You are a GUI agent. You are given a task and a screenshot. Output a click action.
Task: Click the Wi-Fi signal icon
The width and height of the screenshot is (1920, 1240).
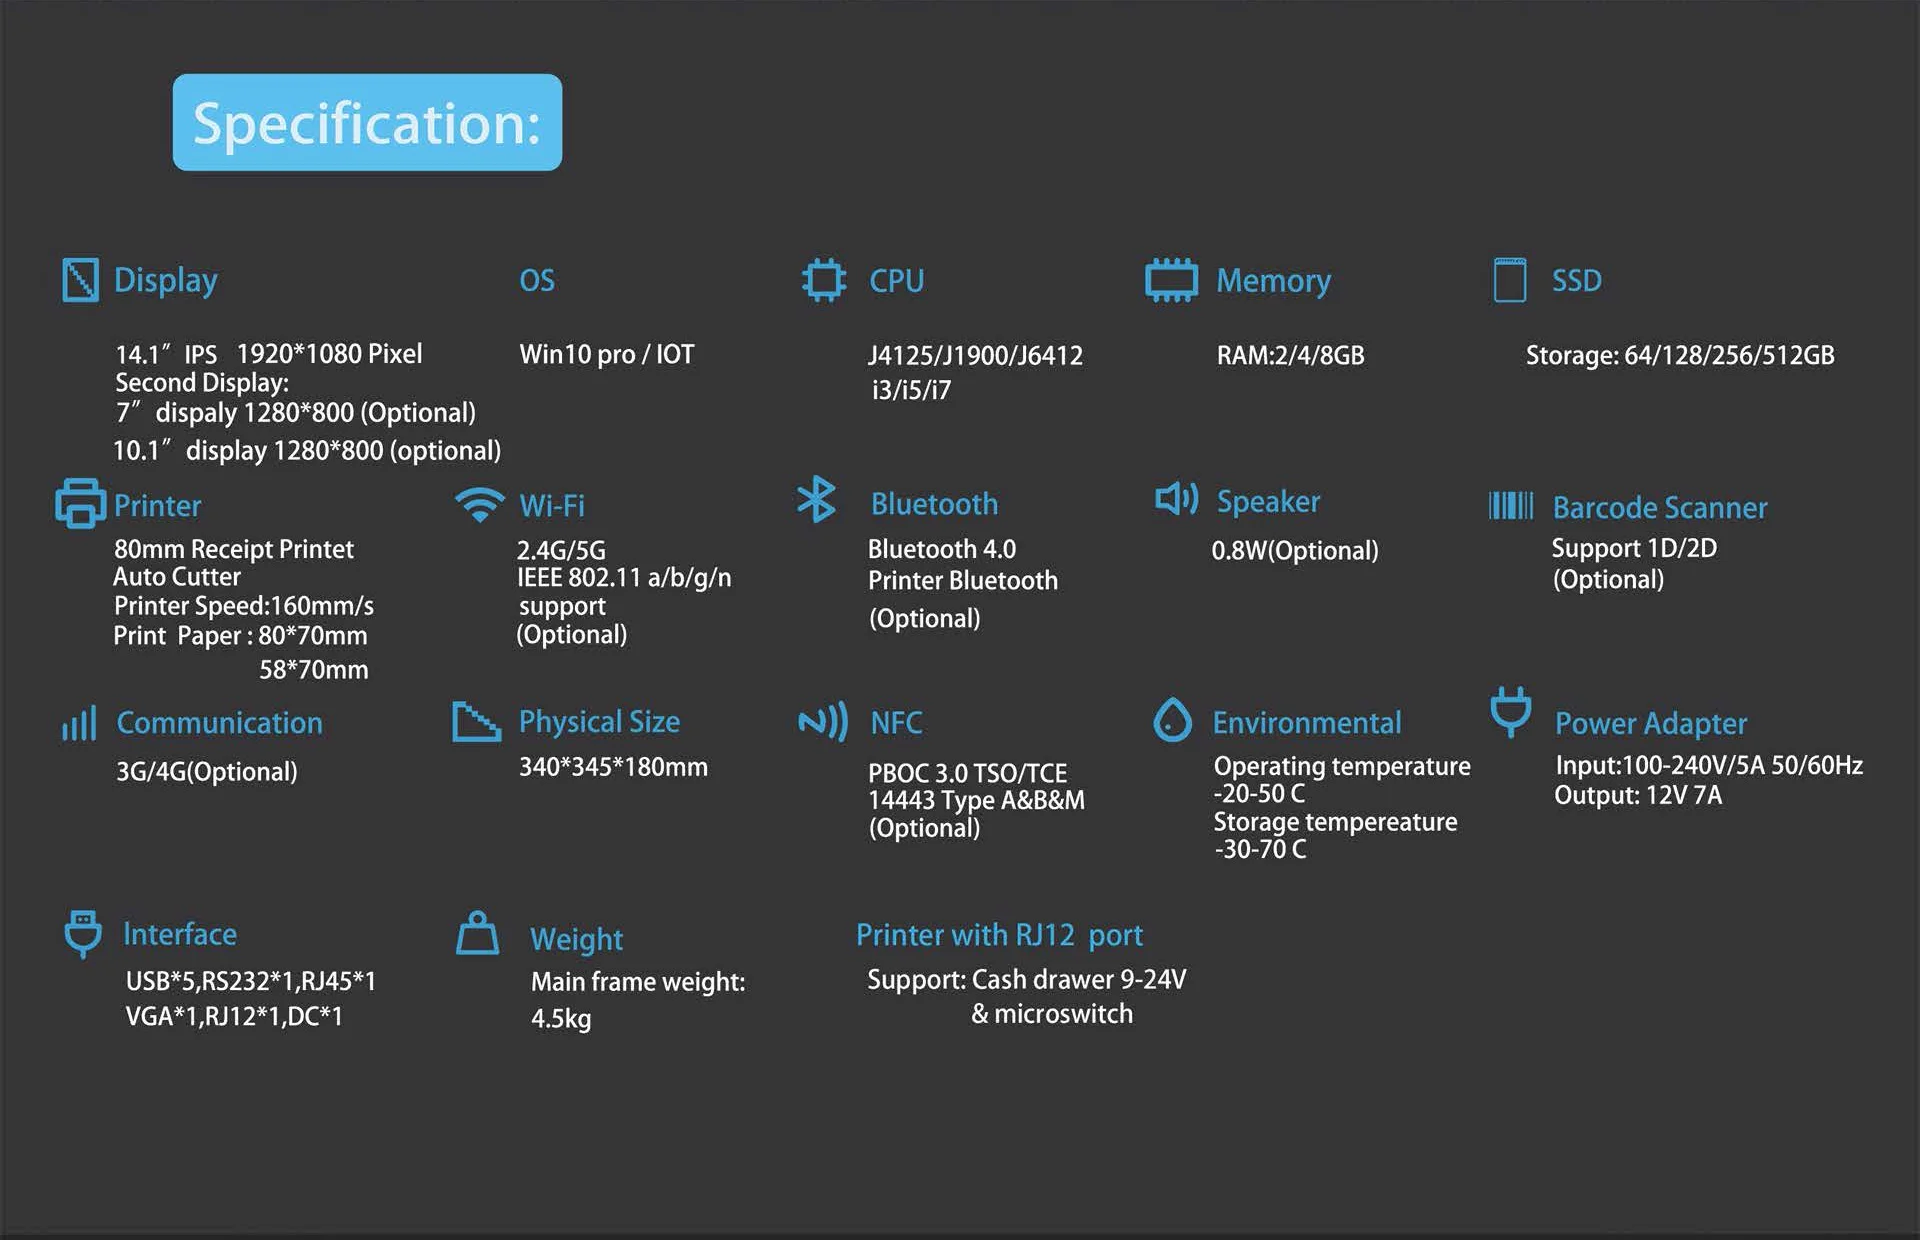pos(480,504)
